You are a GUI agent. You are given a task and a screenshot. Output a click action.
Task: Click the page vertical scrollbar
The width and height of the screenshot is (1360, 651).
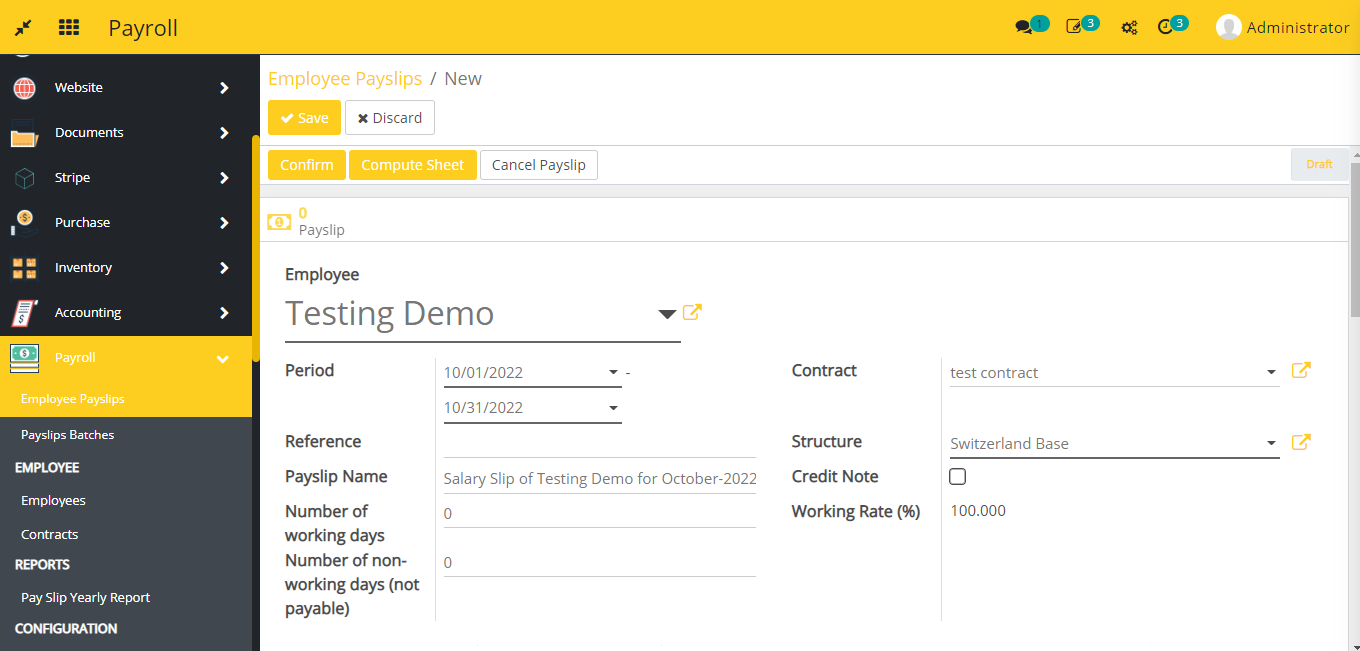pyautogui.click(x=1354, y=240)
